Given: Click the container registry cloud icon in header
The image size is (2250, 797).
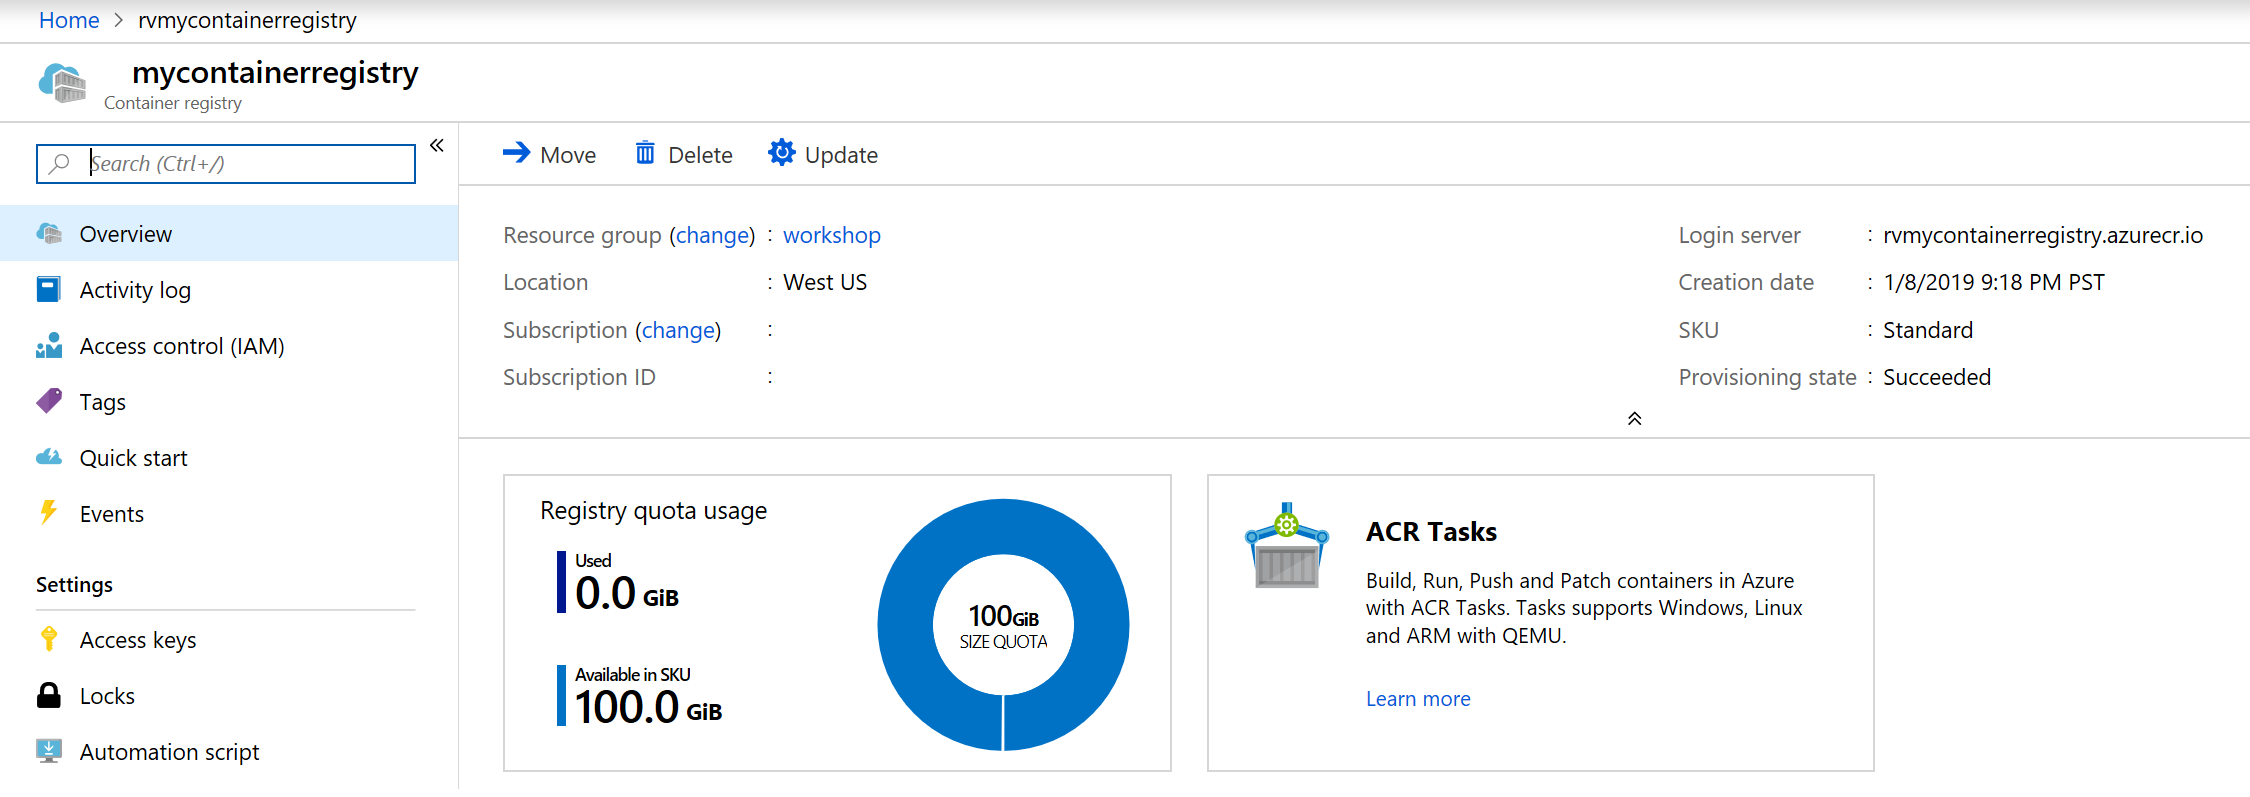Looking at the screenshot, I should pyautogui.click(x=62, y=83).
